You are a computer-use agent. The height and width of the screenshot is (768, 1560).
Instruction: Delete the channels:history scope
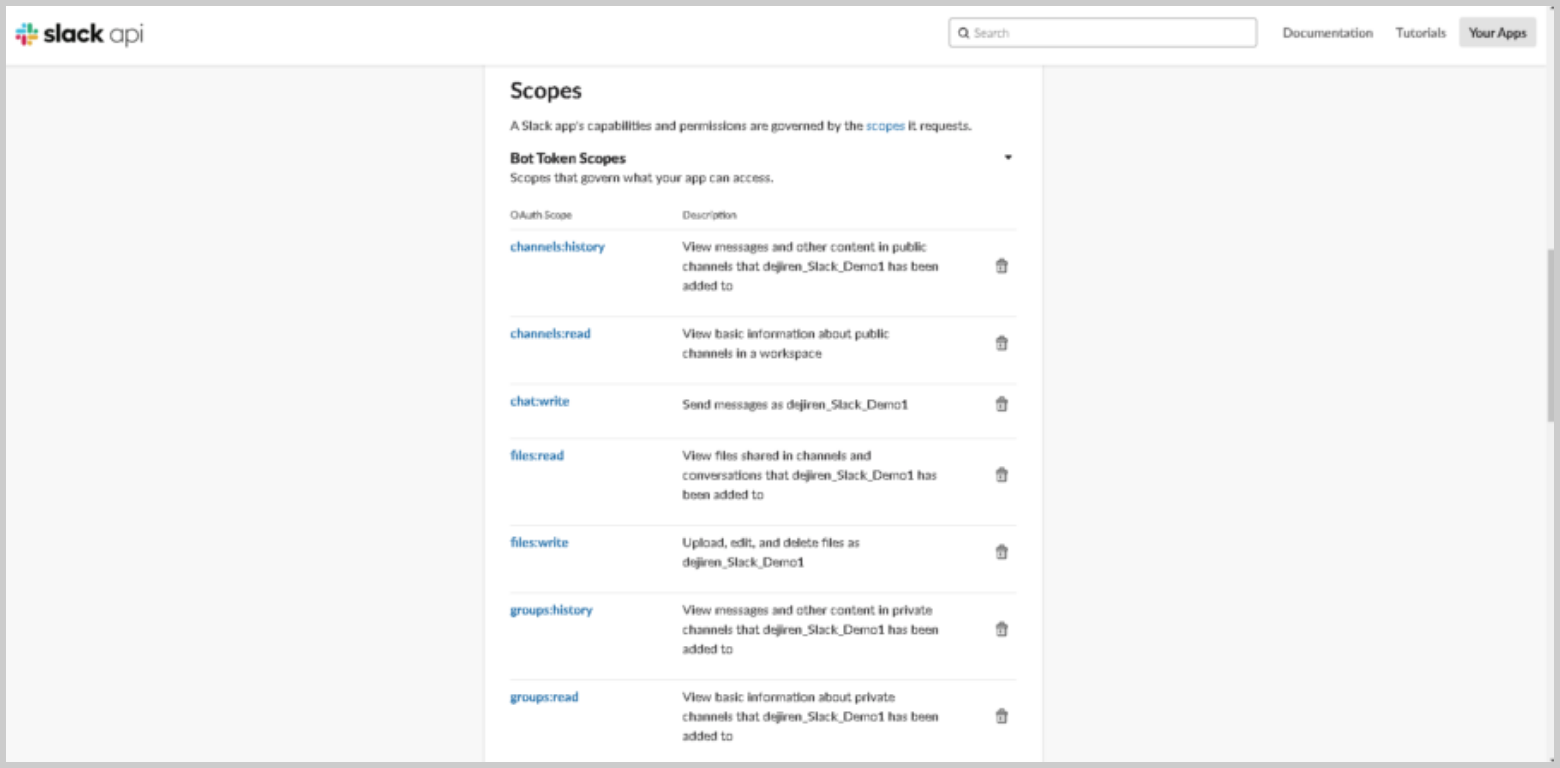pyautogui.click(x=1001, y=266)
